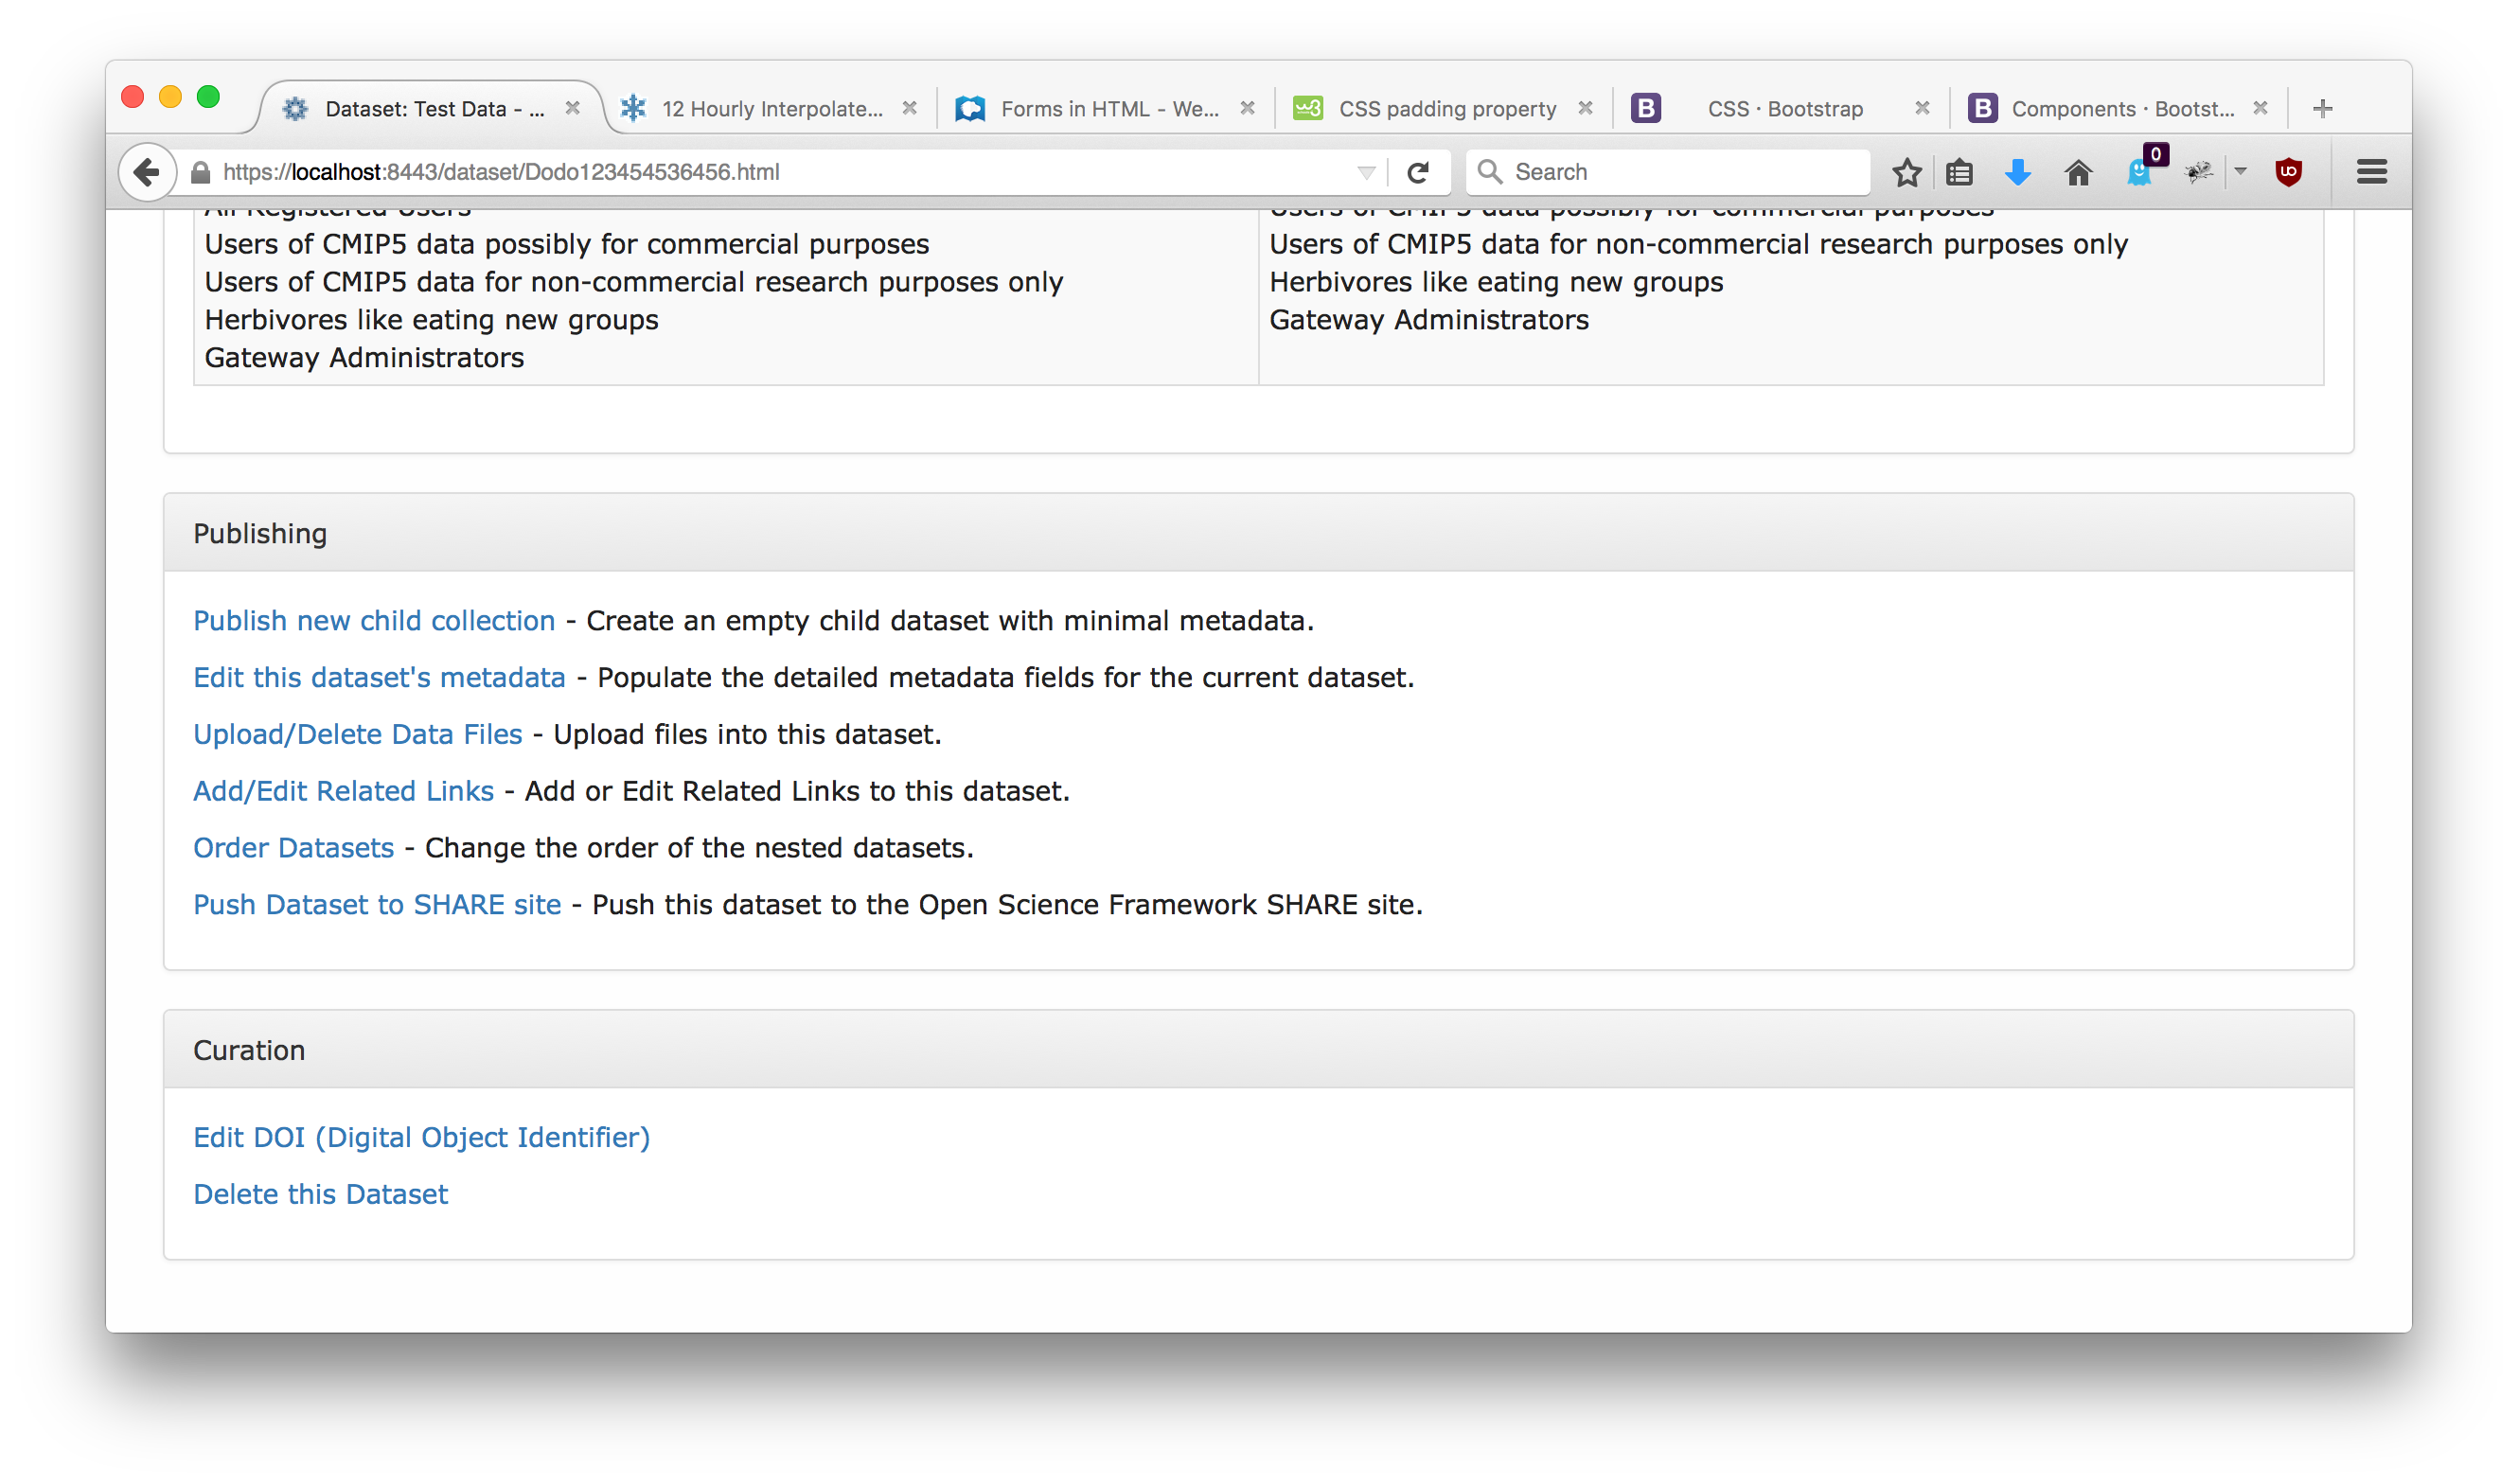Click the Push Dataset to SHARE site link
The height and width of the screenshot is (1484, 2518).
pyautogui.click(x=376, y=904)
